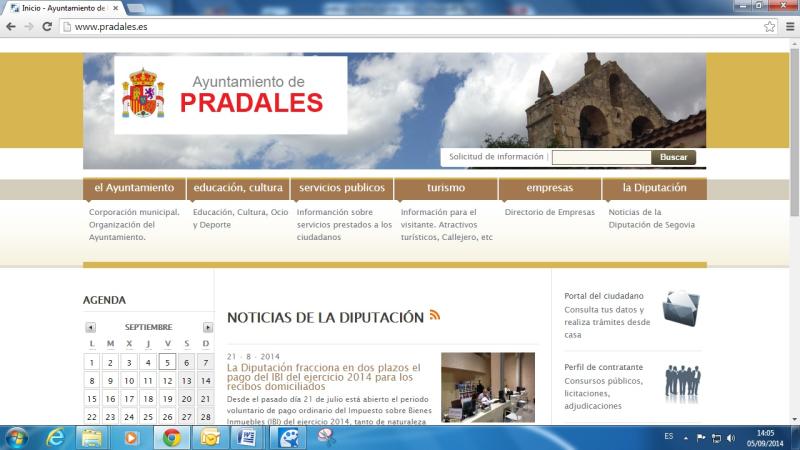Click the news article office thumbnail

coord(487,387)
